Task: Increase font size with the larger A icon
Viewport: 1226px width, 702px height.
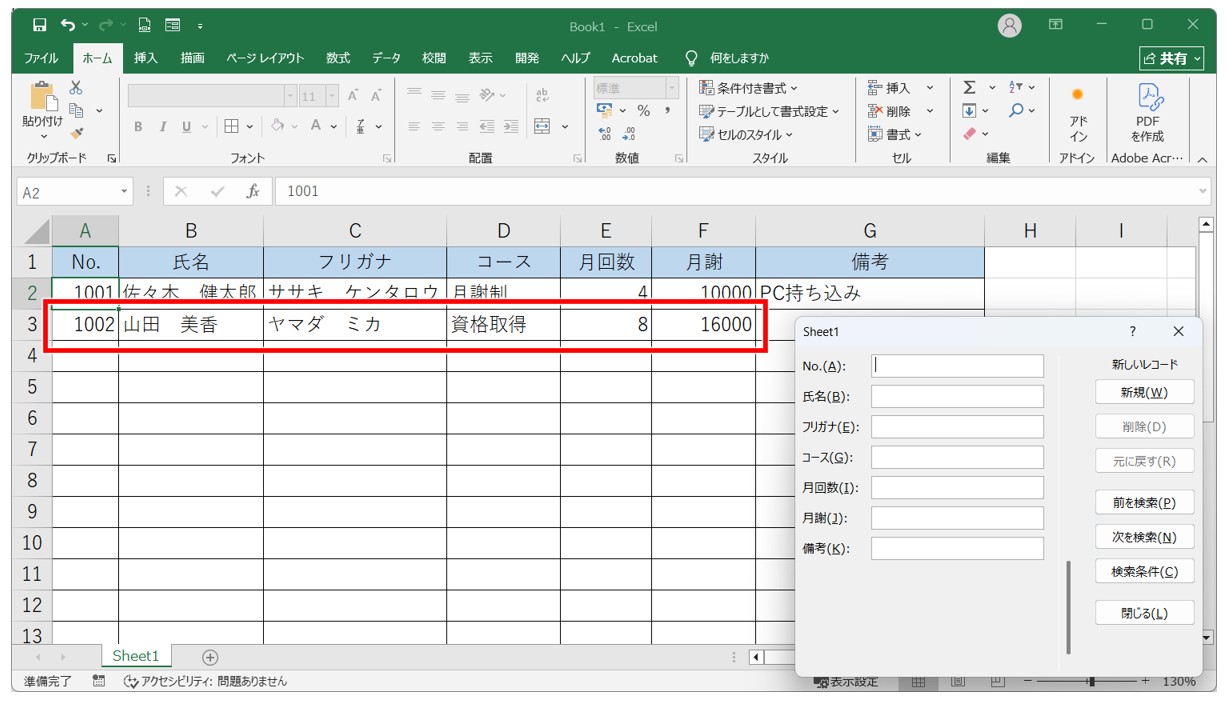Action: pos(352,96)
